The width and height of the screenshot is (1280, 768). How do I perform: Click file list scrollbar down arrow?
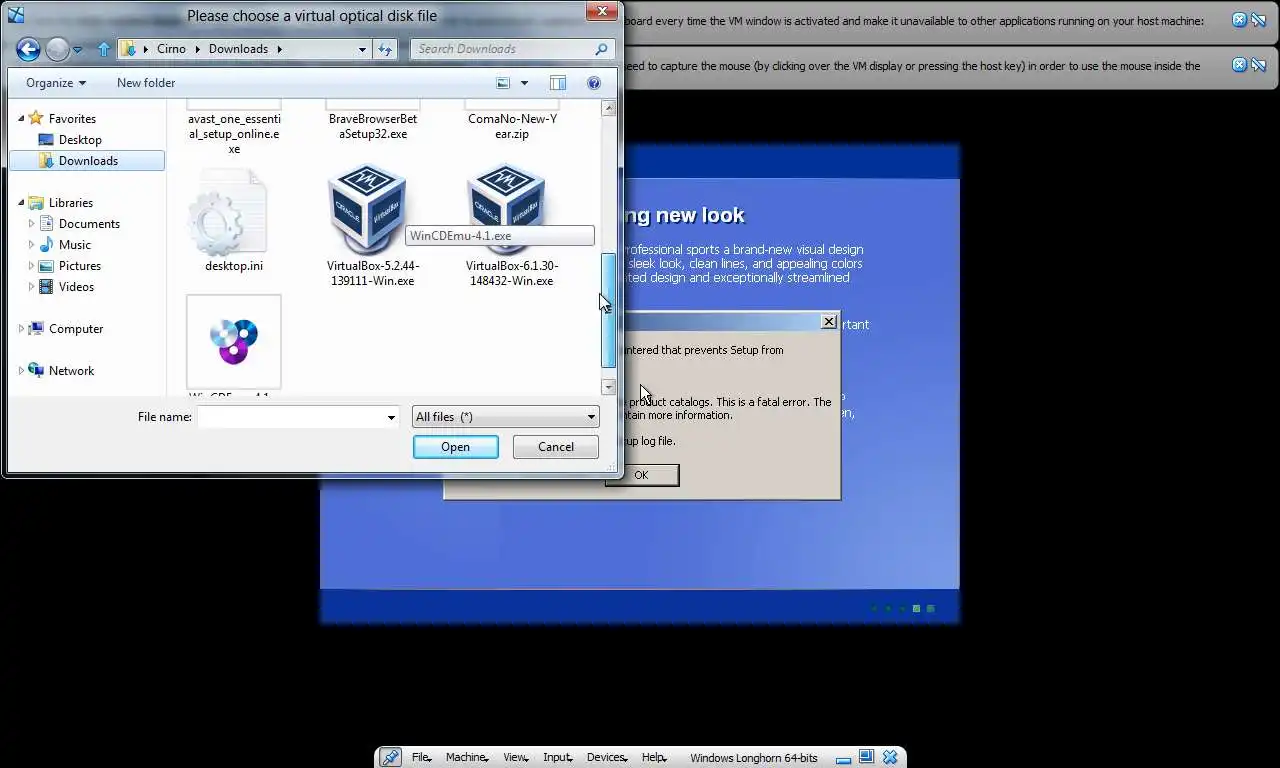pyautogui.click(x=608, y=387)
